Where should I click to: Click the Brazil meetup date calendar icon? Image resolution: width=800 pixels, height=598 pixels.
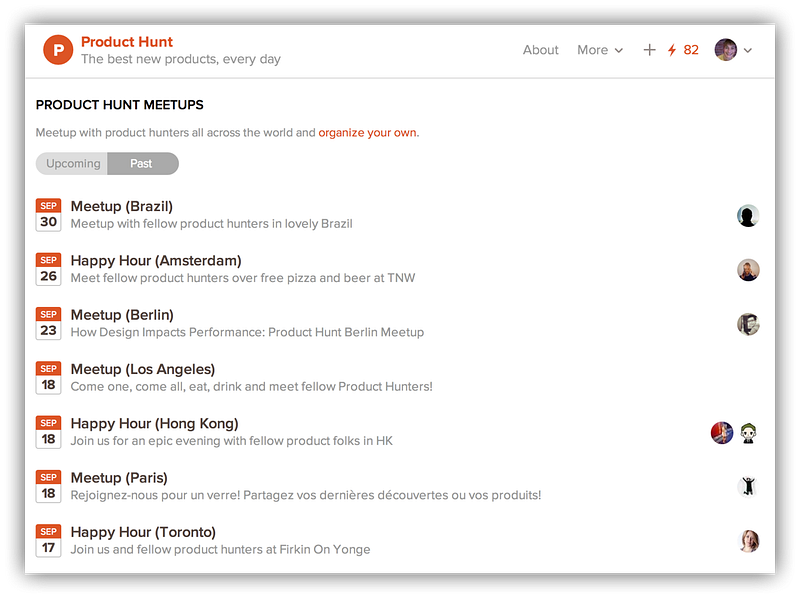pyautogui.click(x=48, y=215)
